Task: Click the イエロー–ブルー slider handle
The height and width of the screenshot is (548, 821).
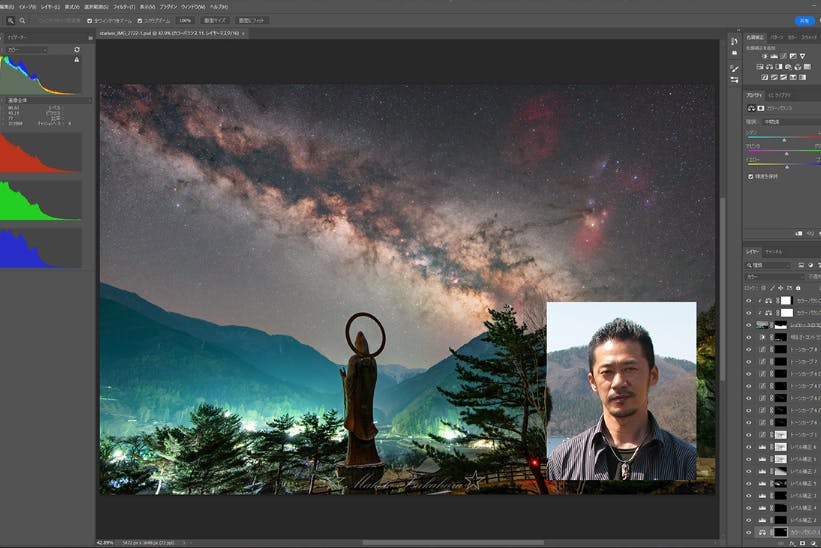Action: coord(787,167)
